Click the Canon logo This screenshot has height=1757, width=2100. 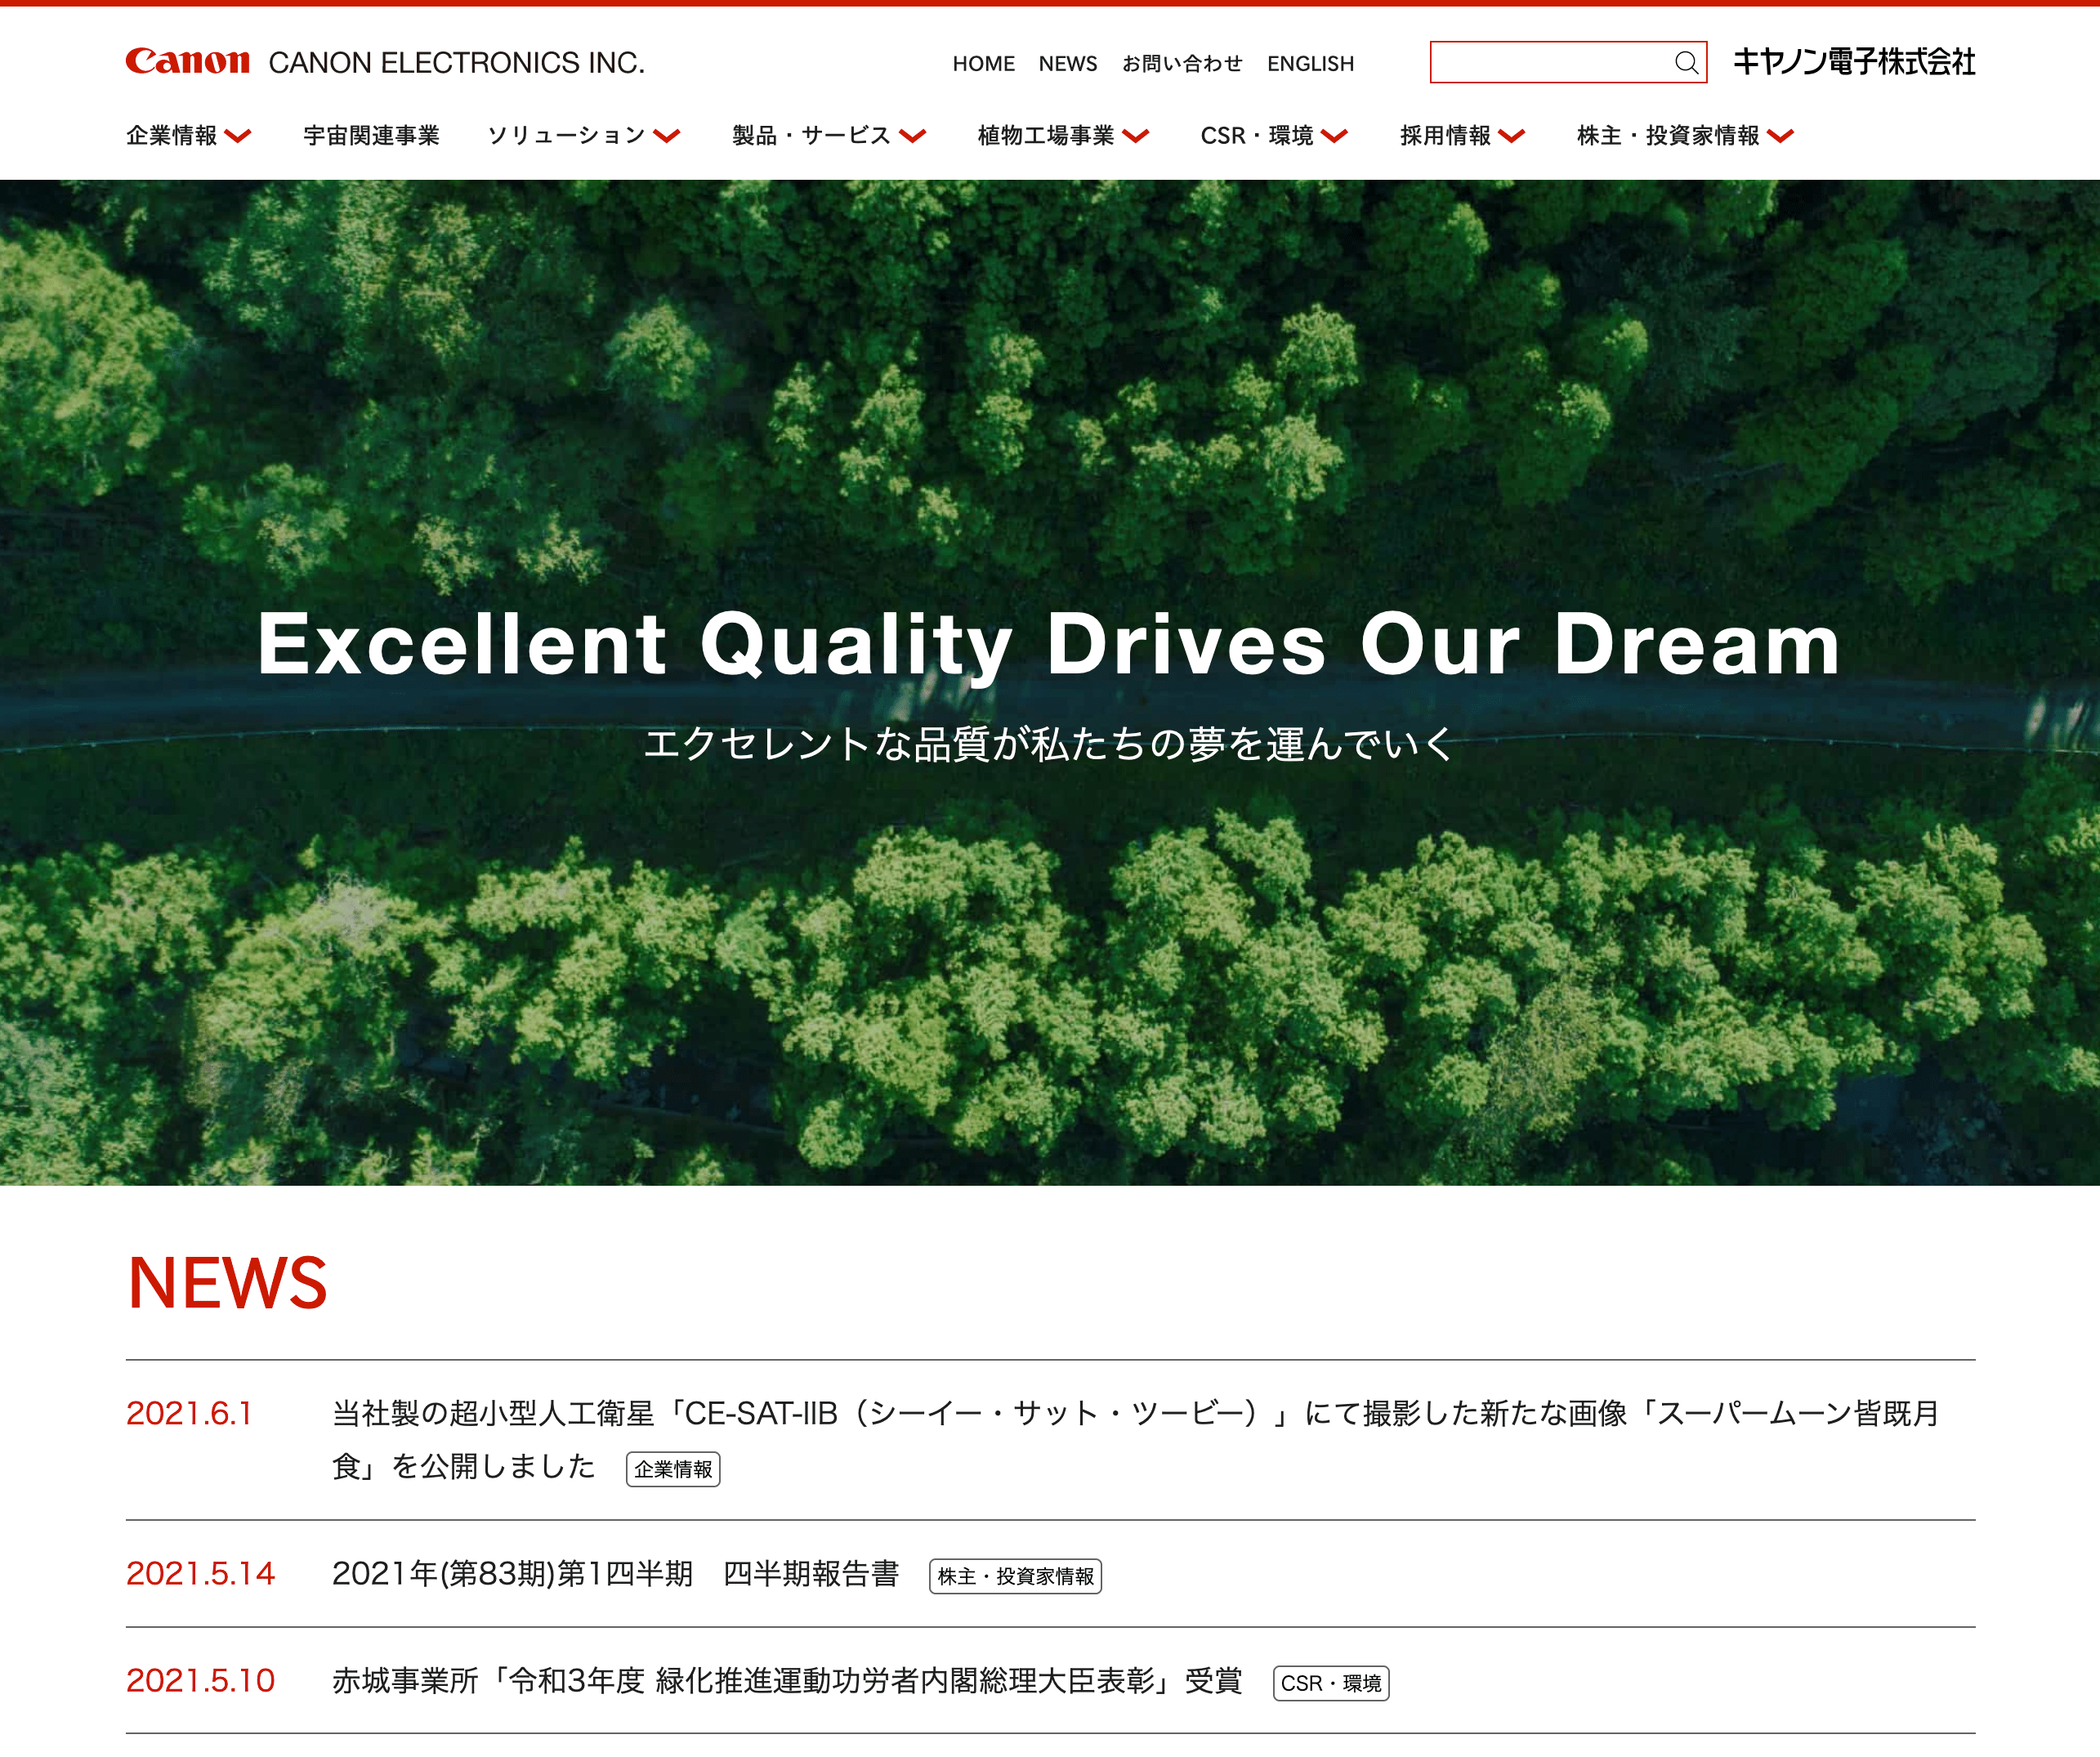[188, 62]
